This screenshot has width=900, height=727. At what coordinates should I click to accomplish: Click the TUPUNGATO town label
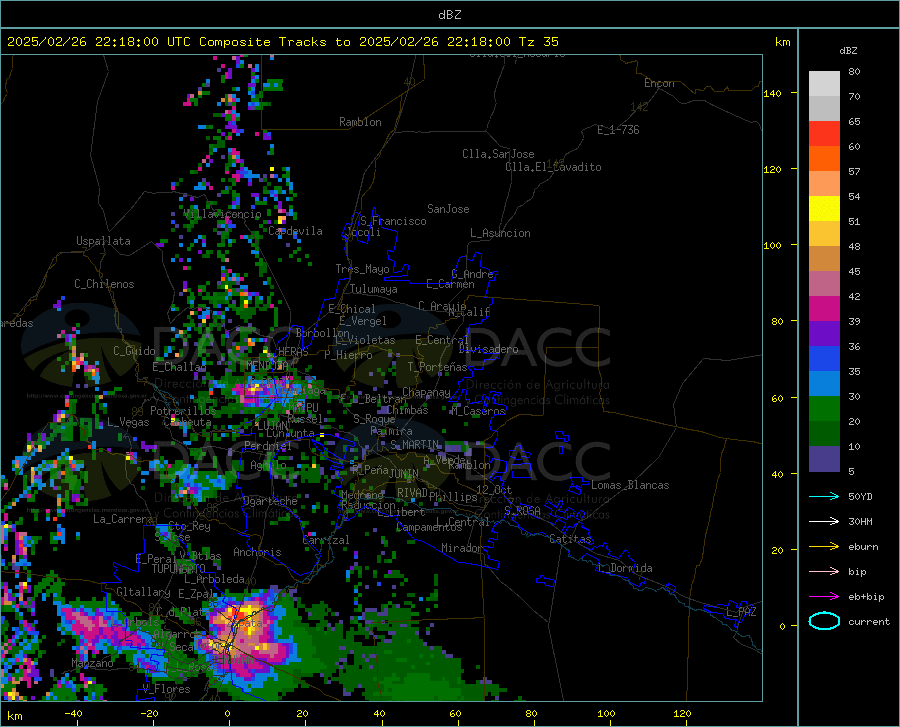pyautogui.click(x=179, y=569)
